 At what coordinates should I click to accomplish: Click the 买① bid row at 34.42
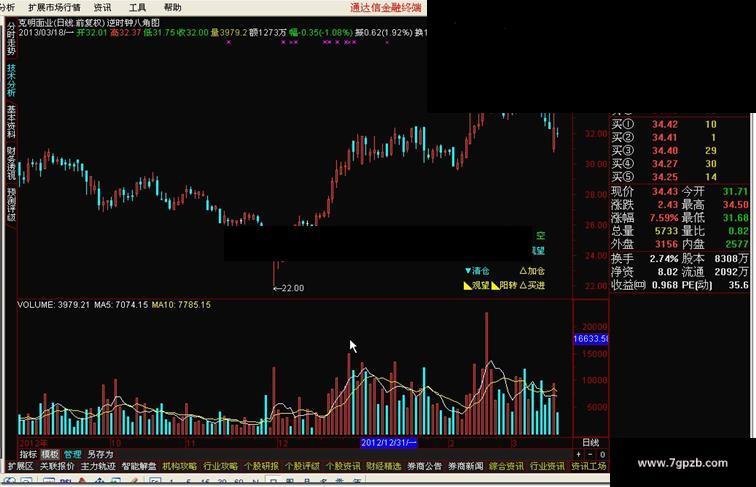pos(664,124)
